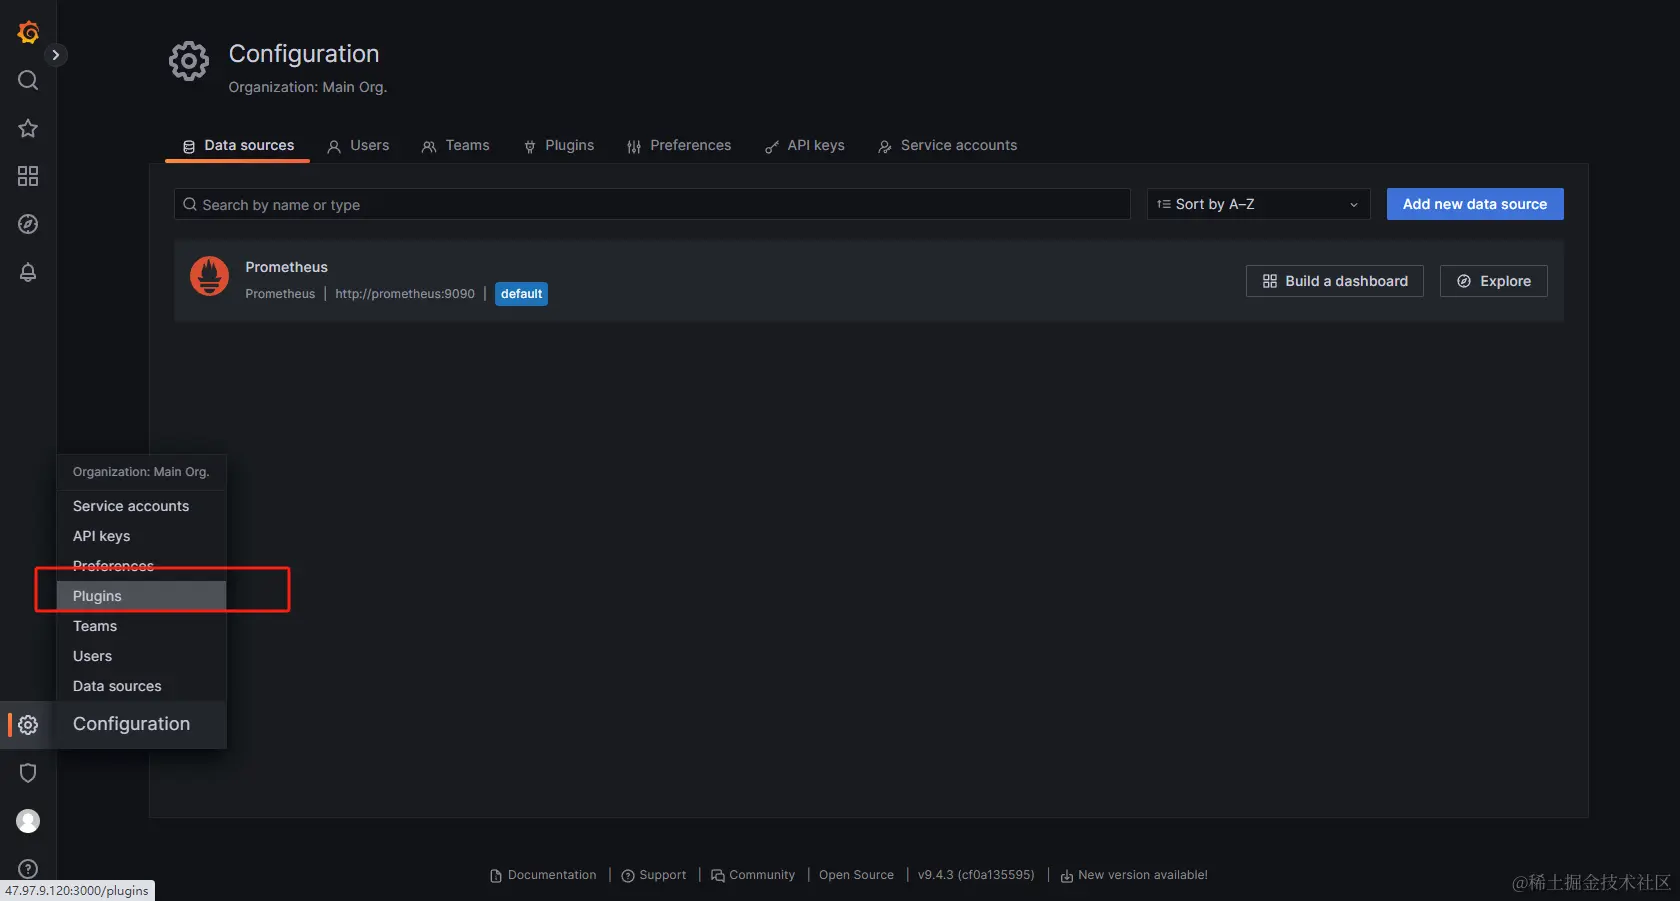Open the Documentation footer link
This screenshot has height=901, width=1680.
point(543,875)
